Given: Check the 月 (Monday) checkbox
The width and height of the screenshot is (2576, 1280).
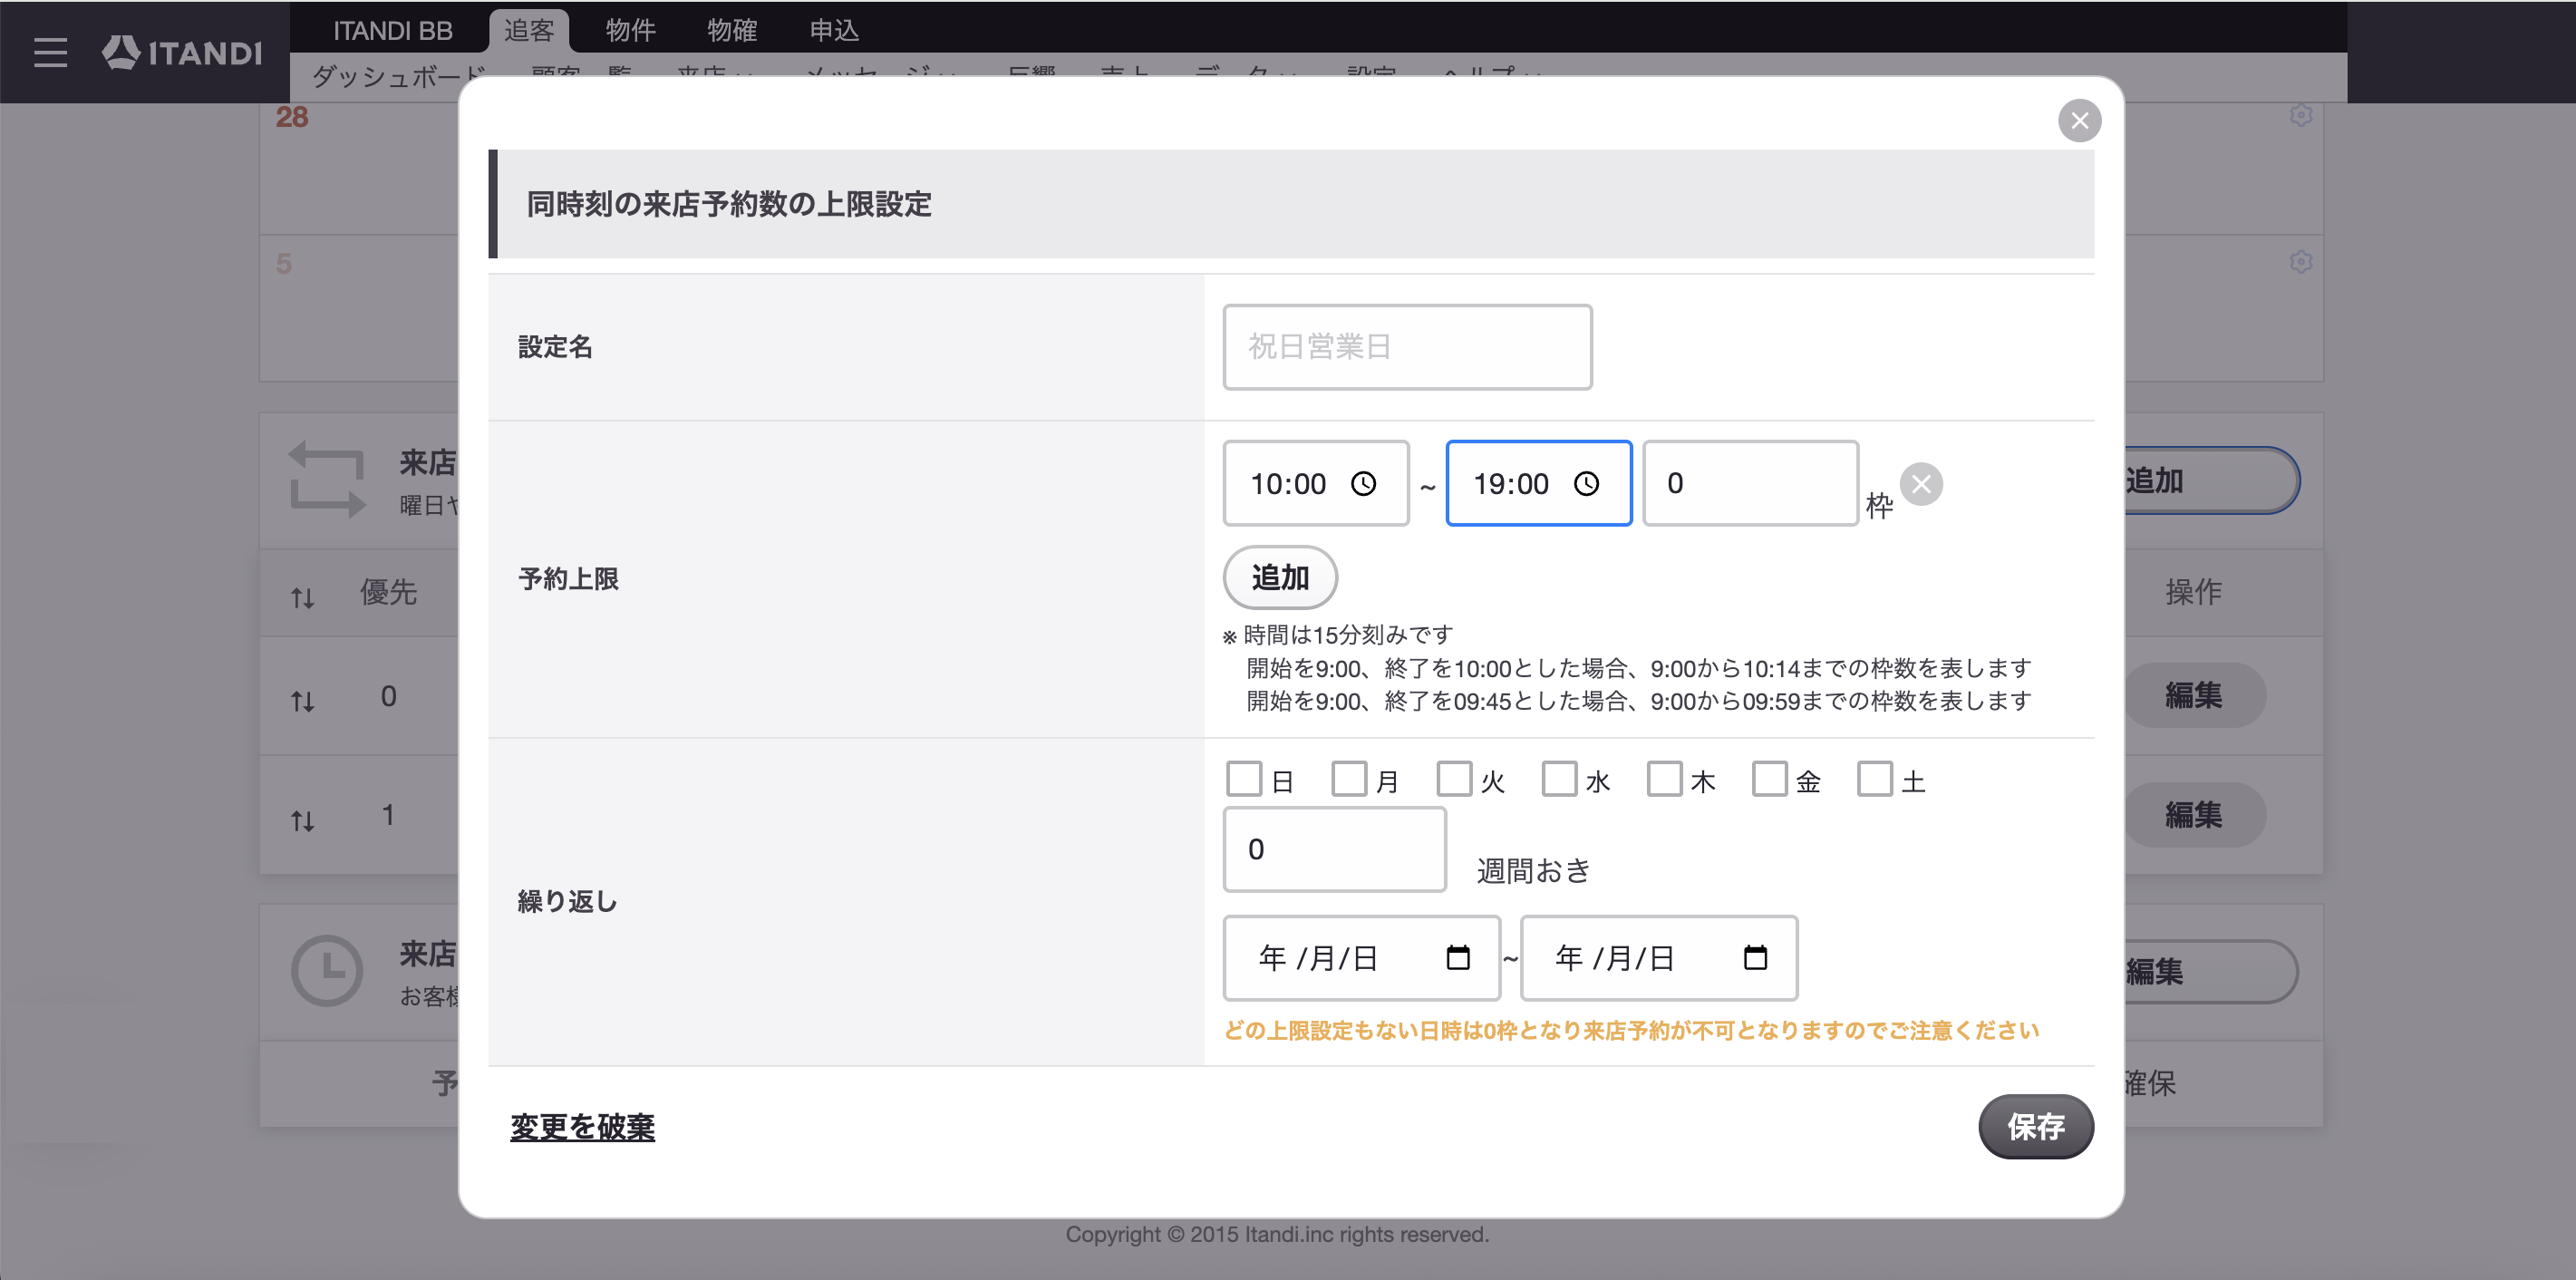Looking at the screenshot, I should [1349, 779].
